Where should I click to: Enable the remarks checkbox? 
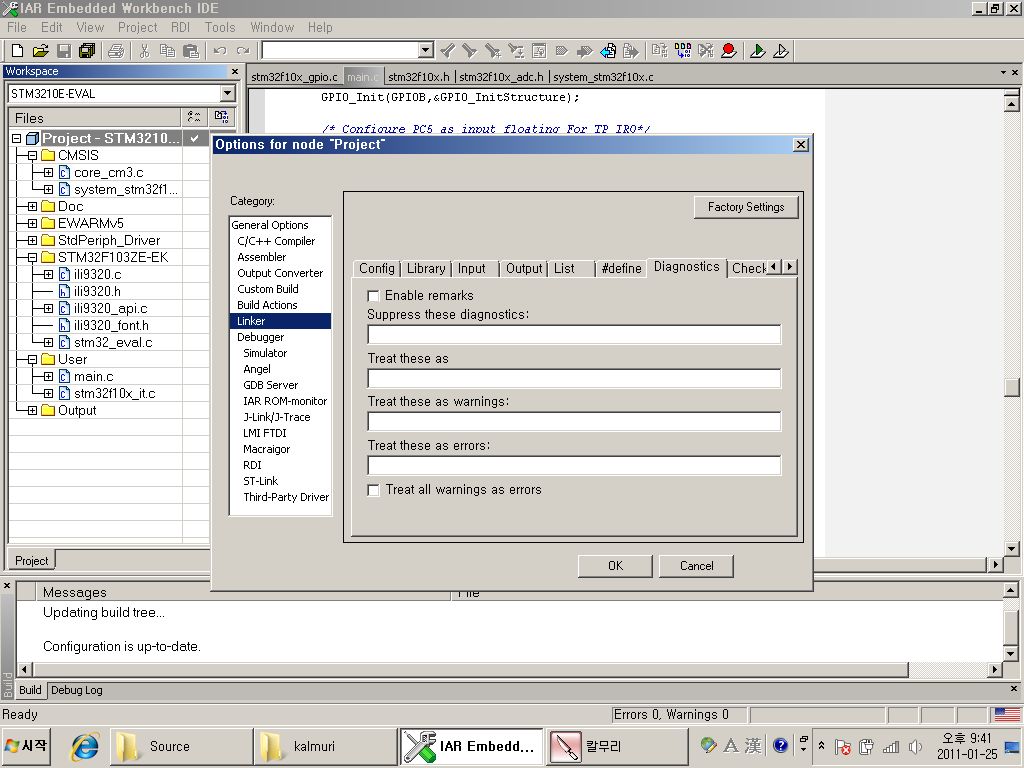(x=374, y=296)
